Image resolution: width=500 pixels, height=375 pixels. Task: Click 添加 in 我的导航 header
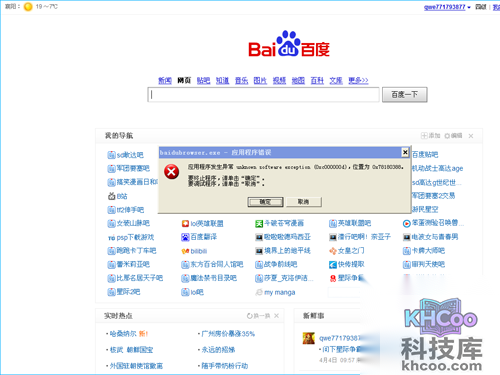(431, 135)
